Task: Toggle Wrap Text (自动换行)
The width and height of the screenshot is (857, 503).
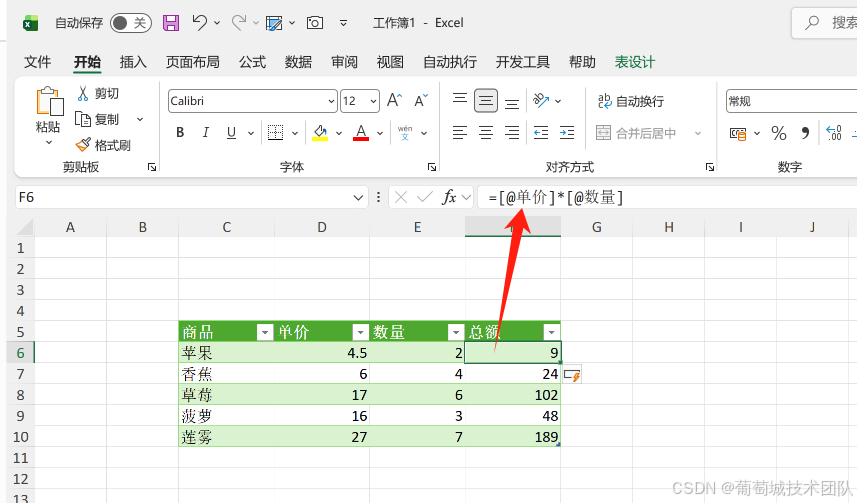Action: pyautogui.click(x=630, y=101)
